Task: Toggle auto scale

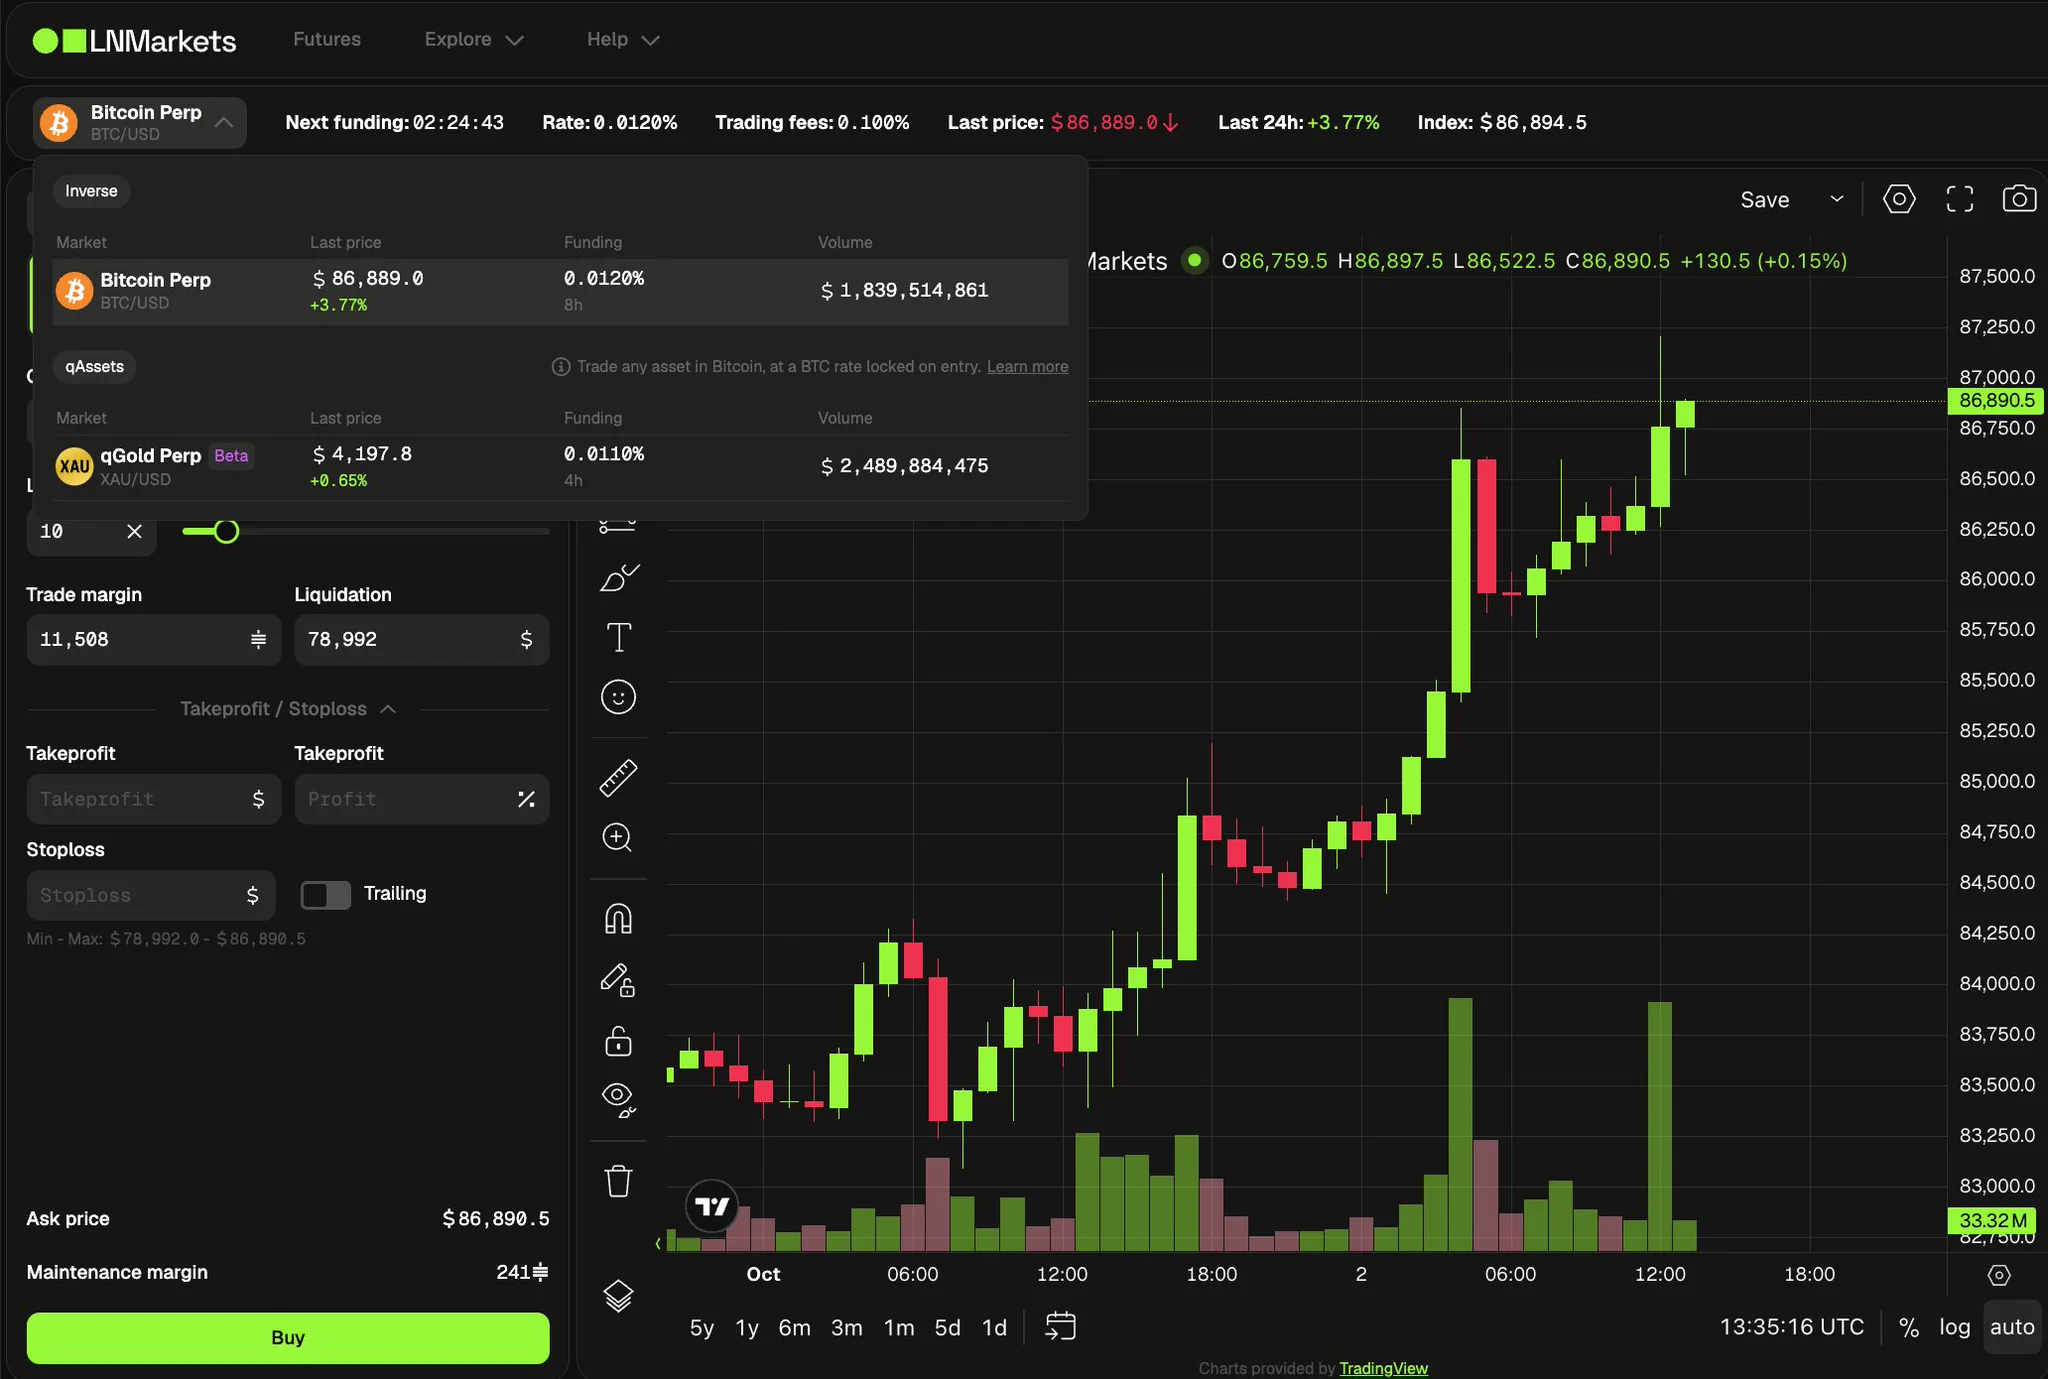Action: tap(2012, 1327)
